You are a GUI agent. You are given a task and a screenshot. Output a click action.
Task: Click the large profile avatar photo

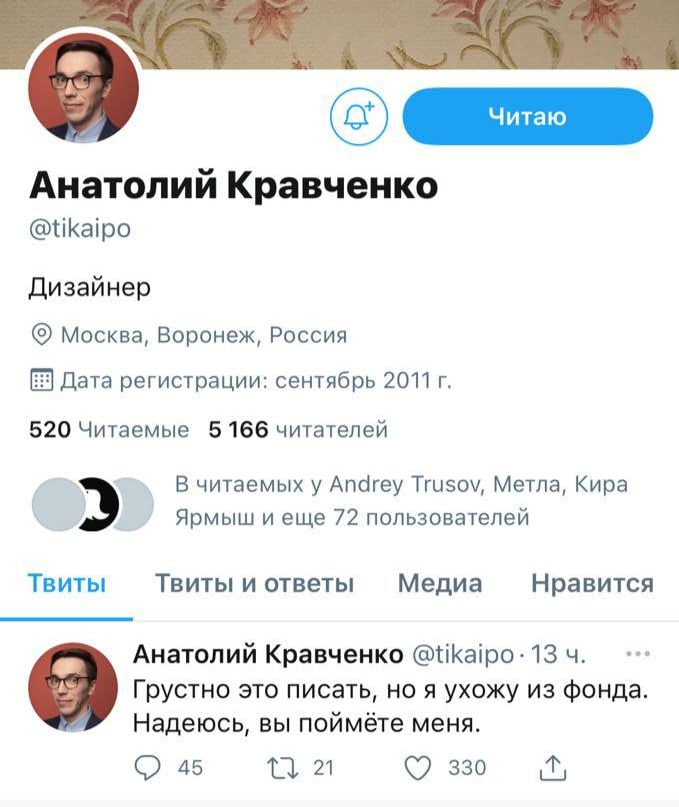tap(83, 87)
